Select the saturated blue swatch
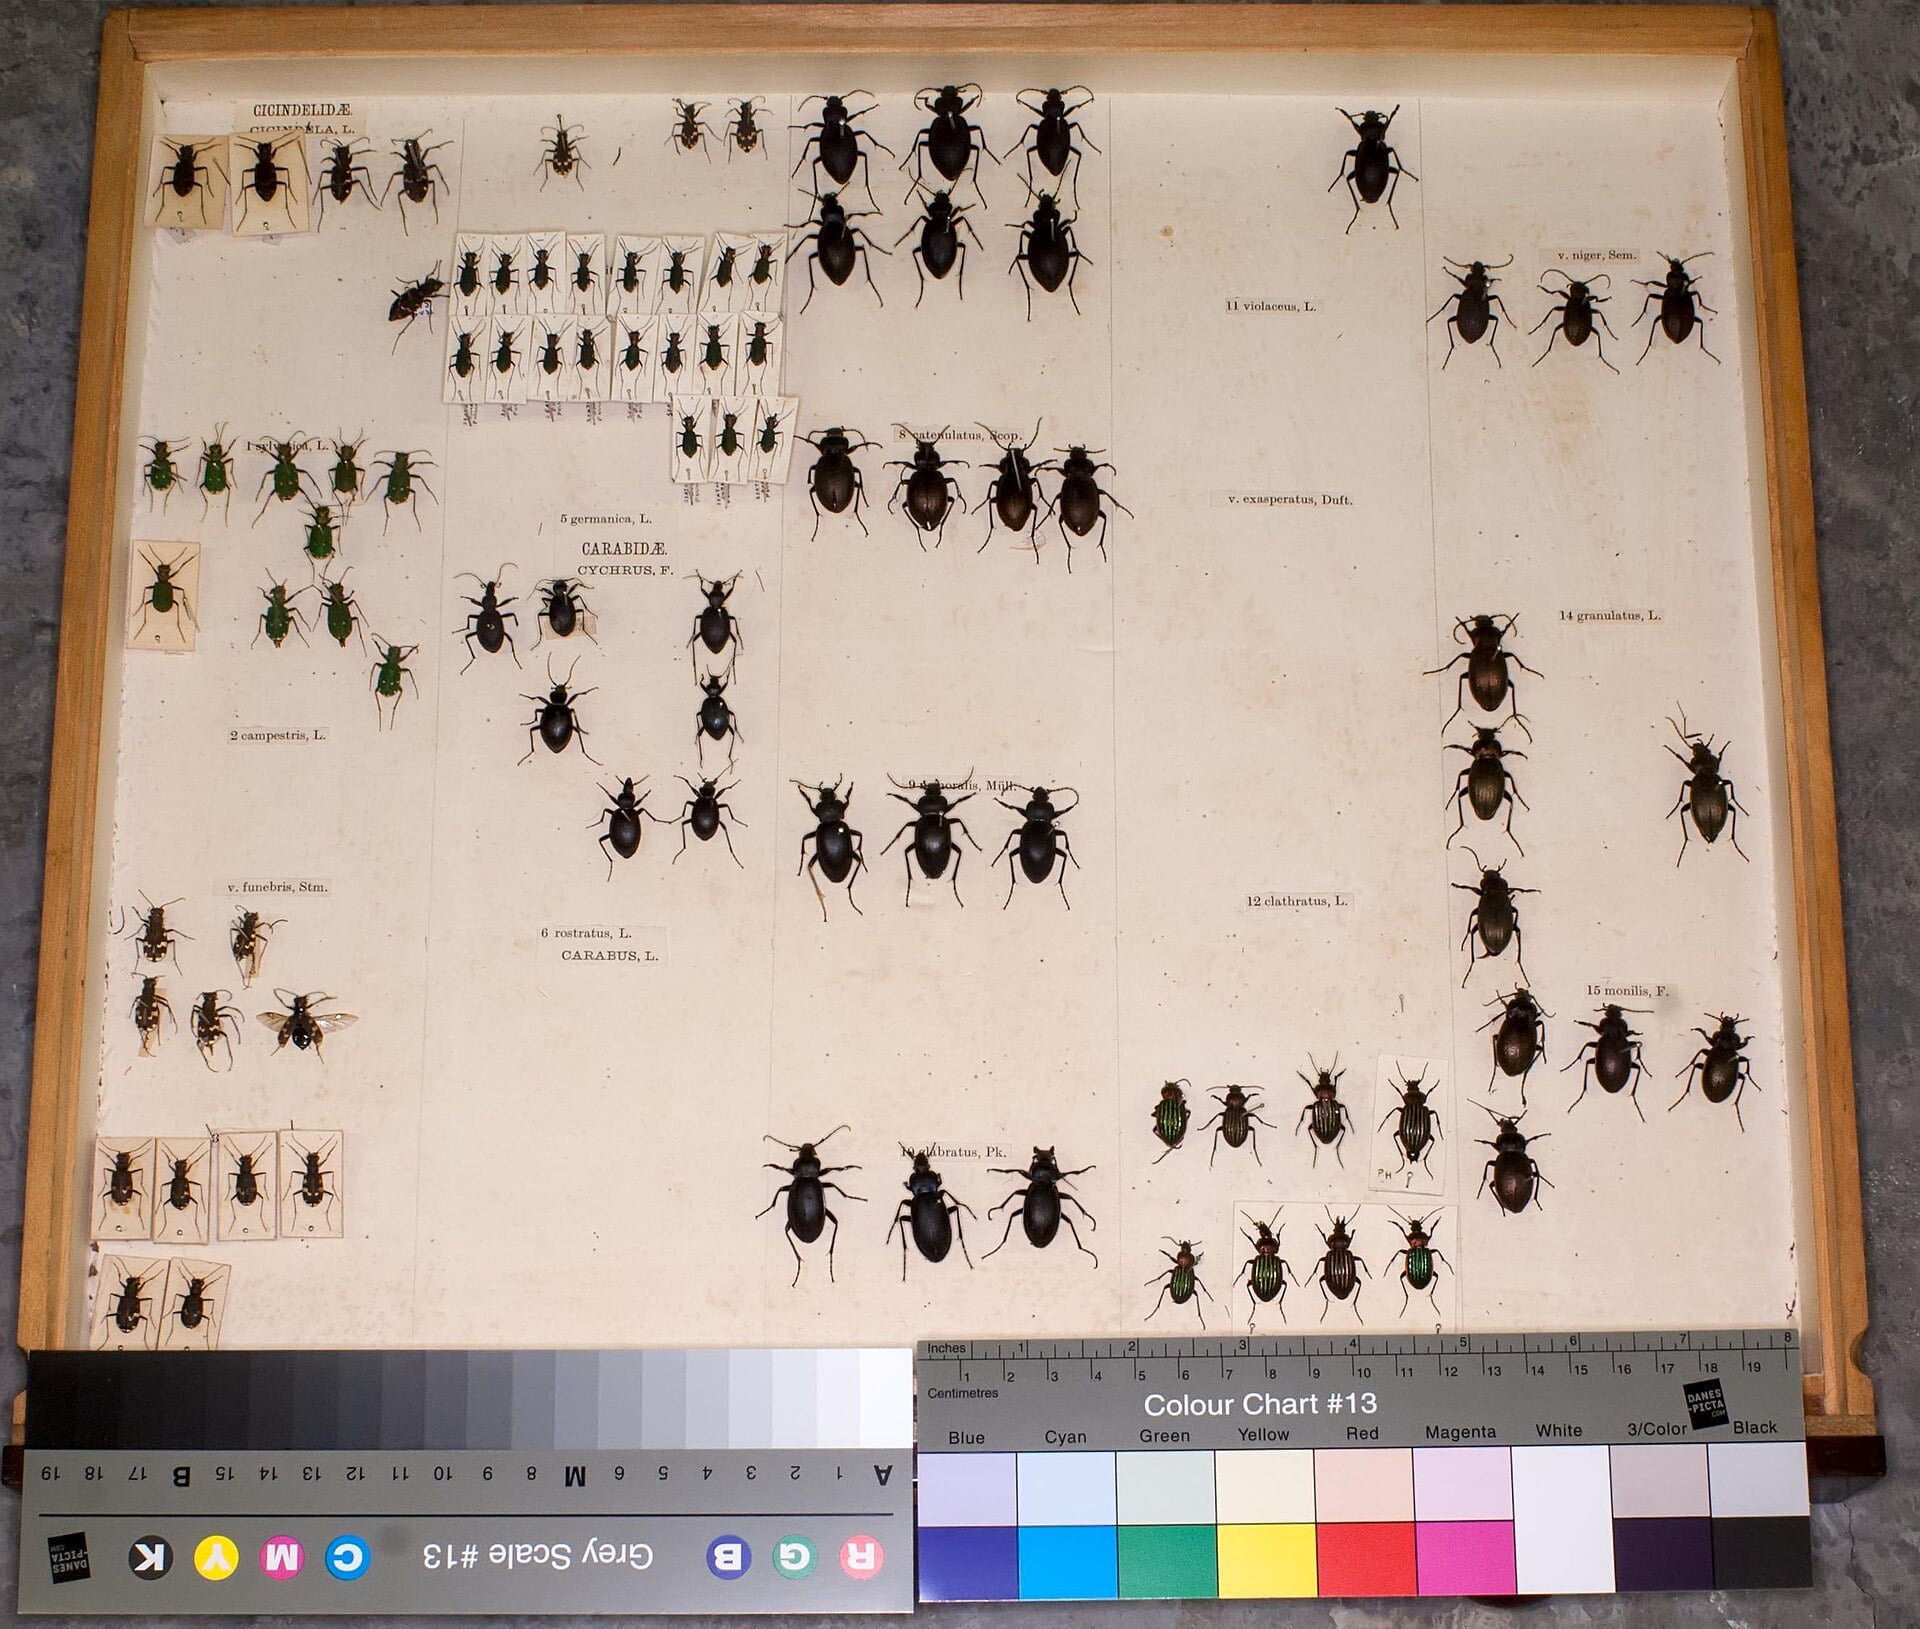The width and height of the screenshot is (1920, 1629). pos(967,1562)
